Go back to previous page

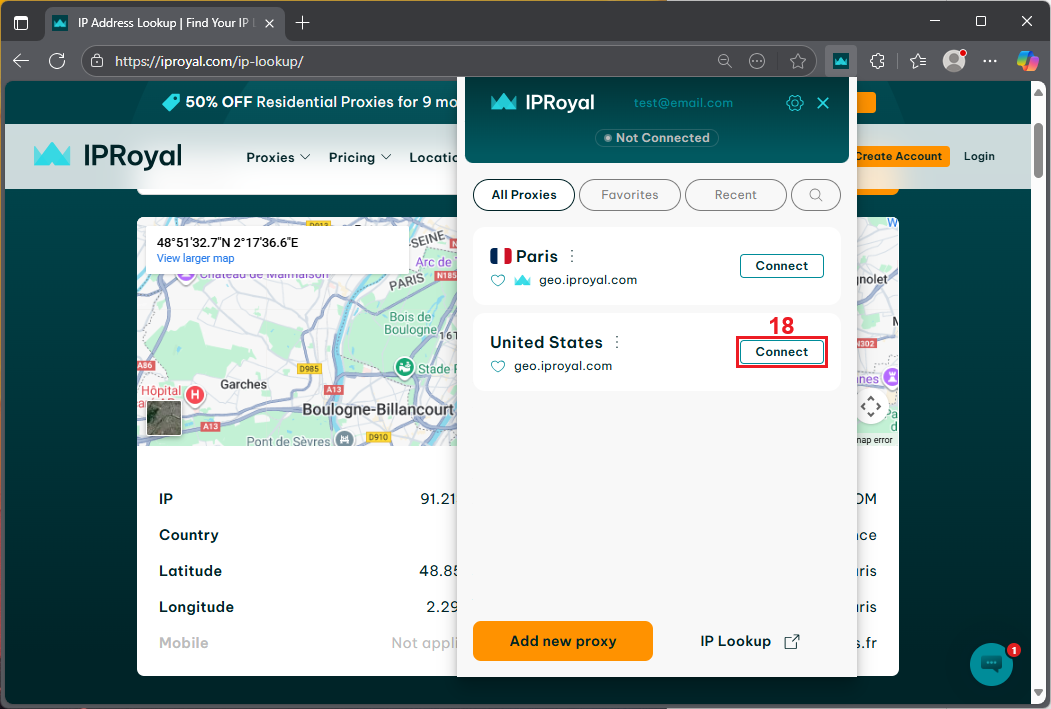[21, 61]
